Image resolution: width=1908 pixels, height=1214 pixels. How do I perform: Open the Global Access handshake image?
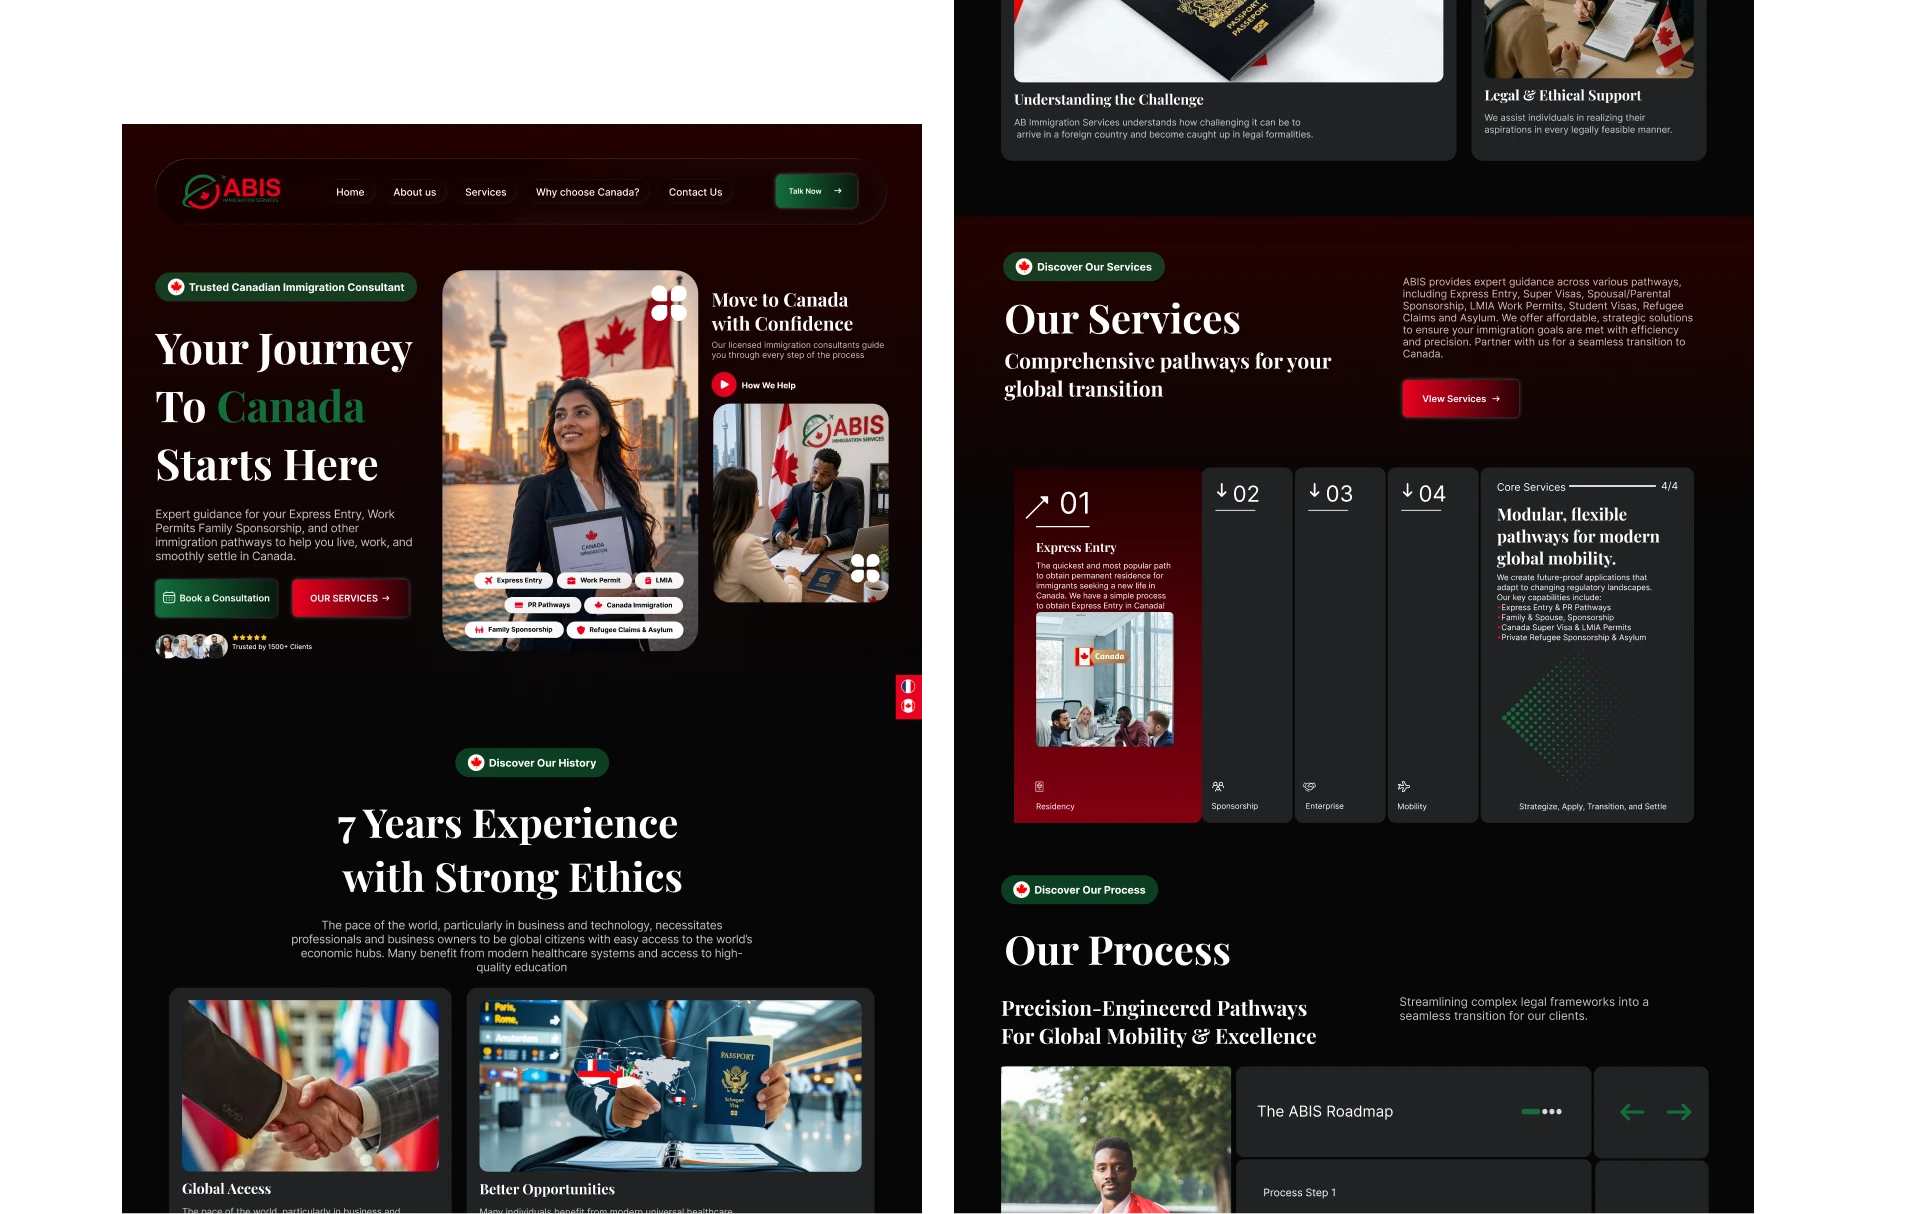310,1086
